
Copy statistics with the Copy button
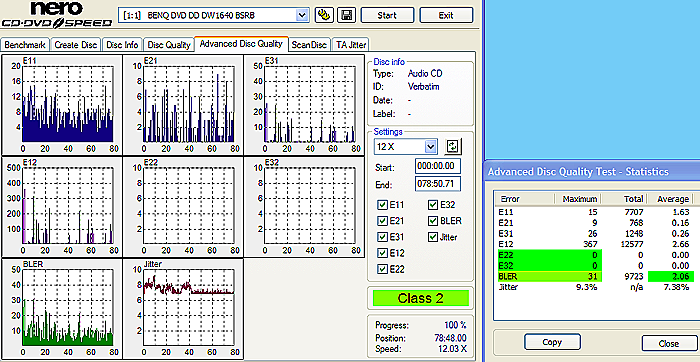(x=552, y=342)
